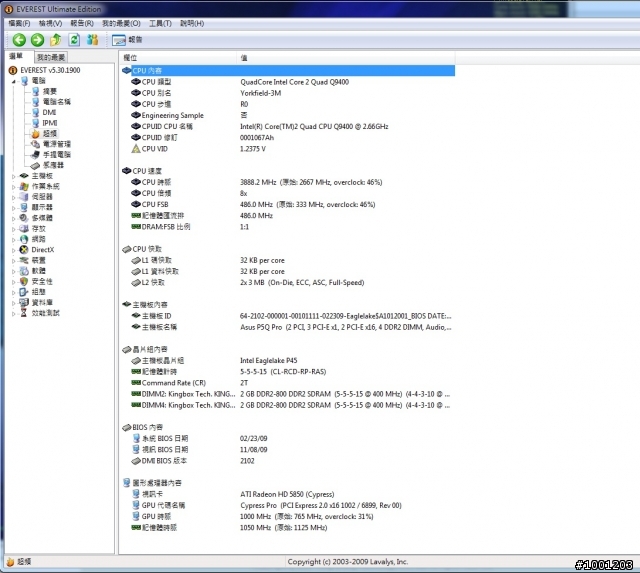Image resolution: width=640 pixels, height=573 pixels.
Task: Click the Yorkfield-3M value
Action: [260, 93]
